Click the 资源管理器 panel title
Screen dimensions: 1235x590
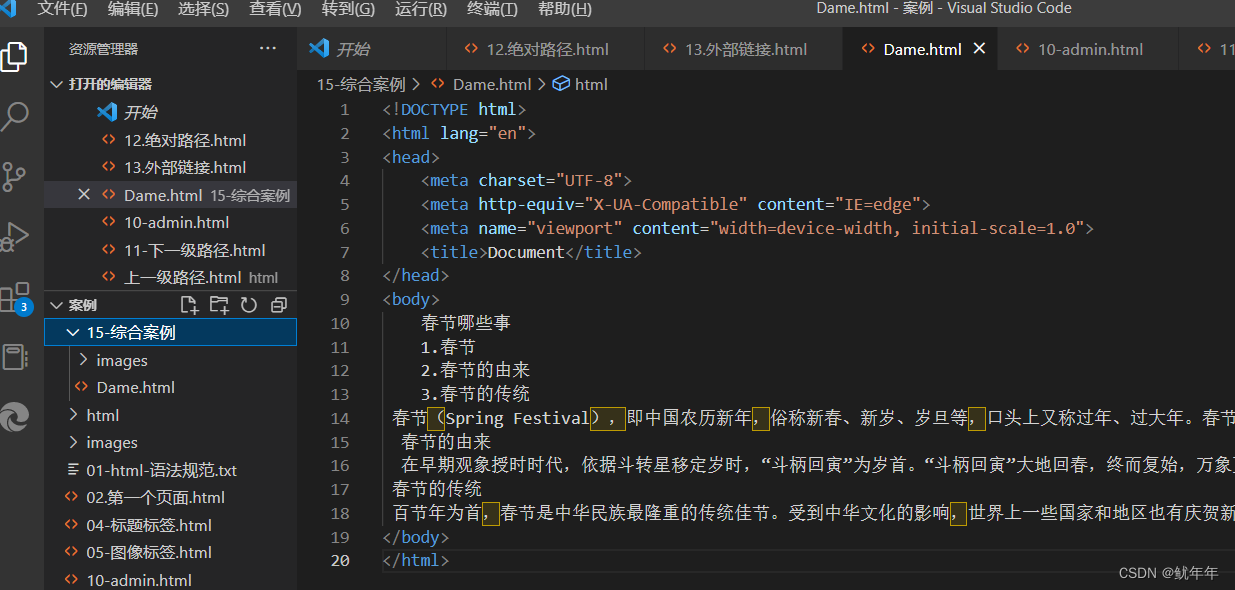click(103, 49)
